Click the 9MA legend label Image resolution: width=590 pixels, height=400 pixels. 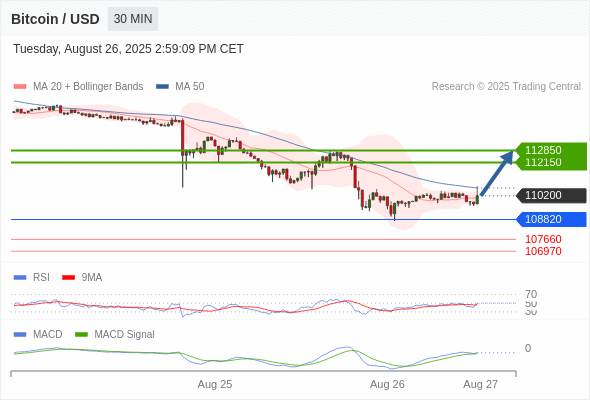(92, 278)
